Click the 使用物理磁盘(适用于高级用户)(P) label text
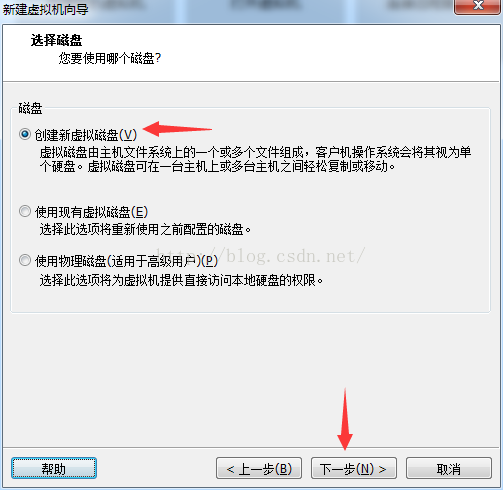503x490 pixels. [126, 261]
